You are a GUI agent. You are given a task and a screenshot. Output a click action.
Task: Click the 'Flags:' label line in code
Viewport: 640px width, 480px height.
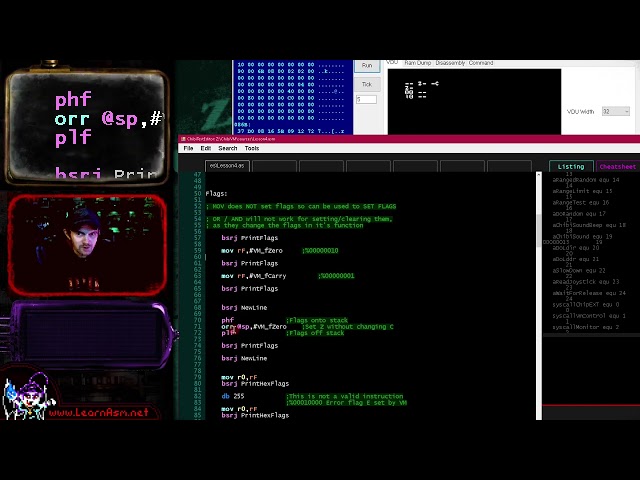(216, 193)
